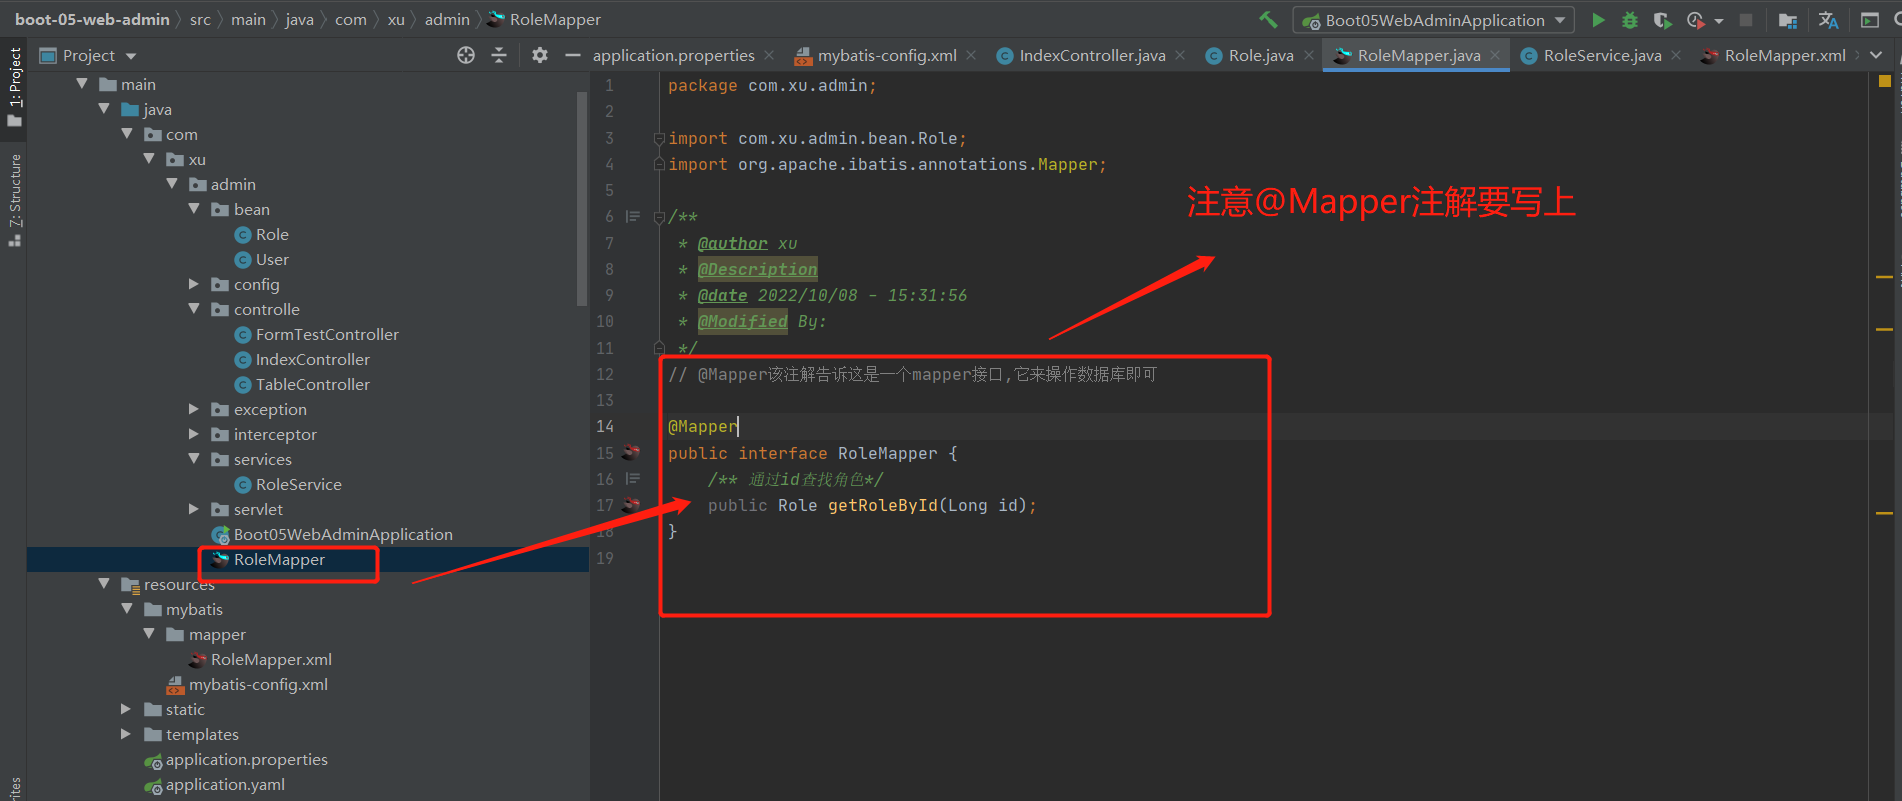Expand the static folder
Viewport: 1902px width, 801px height.
(126, 709)
